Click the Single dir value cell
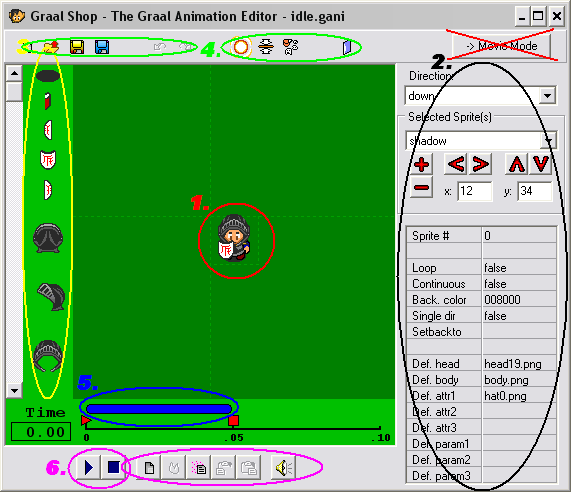 (x=519, y=316)
